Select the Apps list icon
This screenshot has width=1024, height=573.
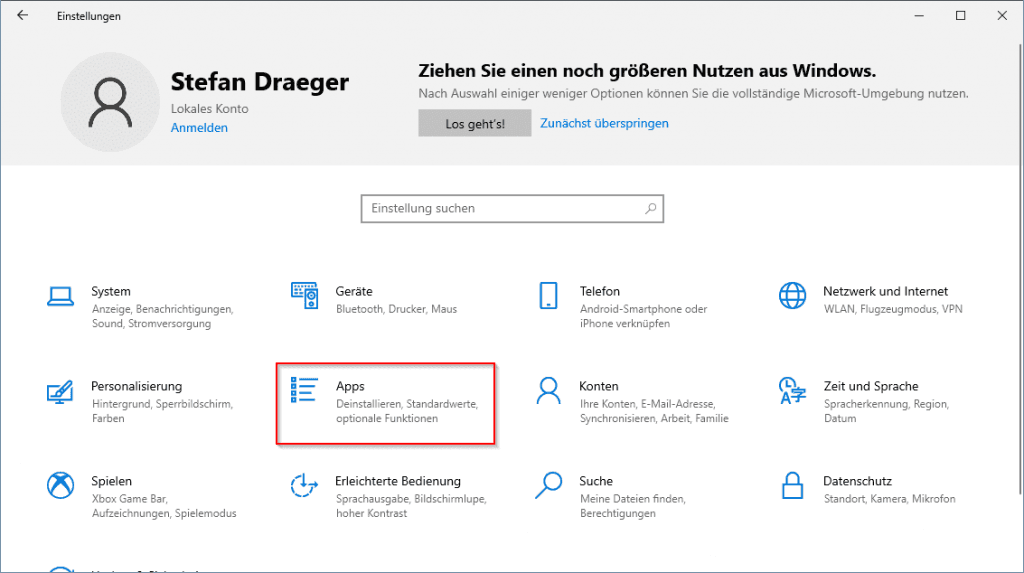coord(304,391)
